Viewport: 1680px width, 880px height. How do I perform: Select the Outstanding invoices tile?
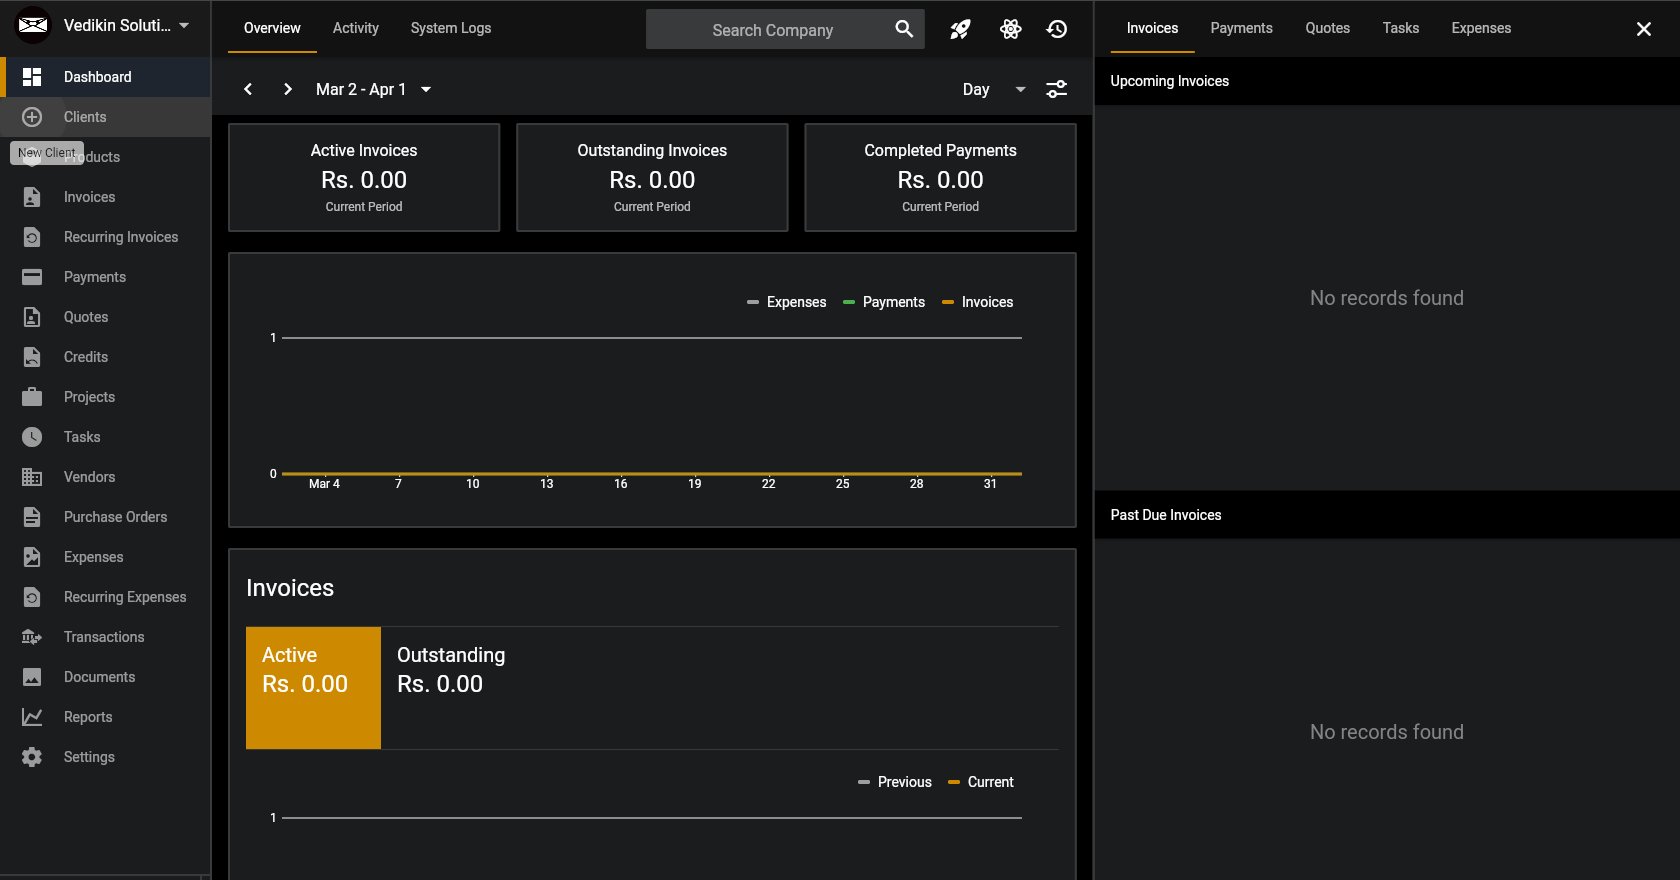[451, 688]
